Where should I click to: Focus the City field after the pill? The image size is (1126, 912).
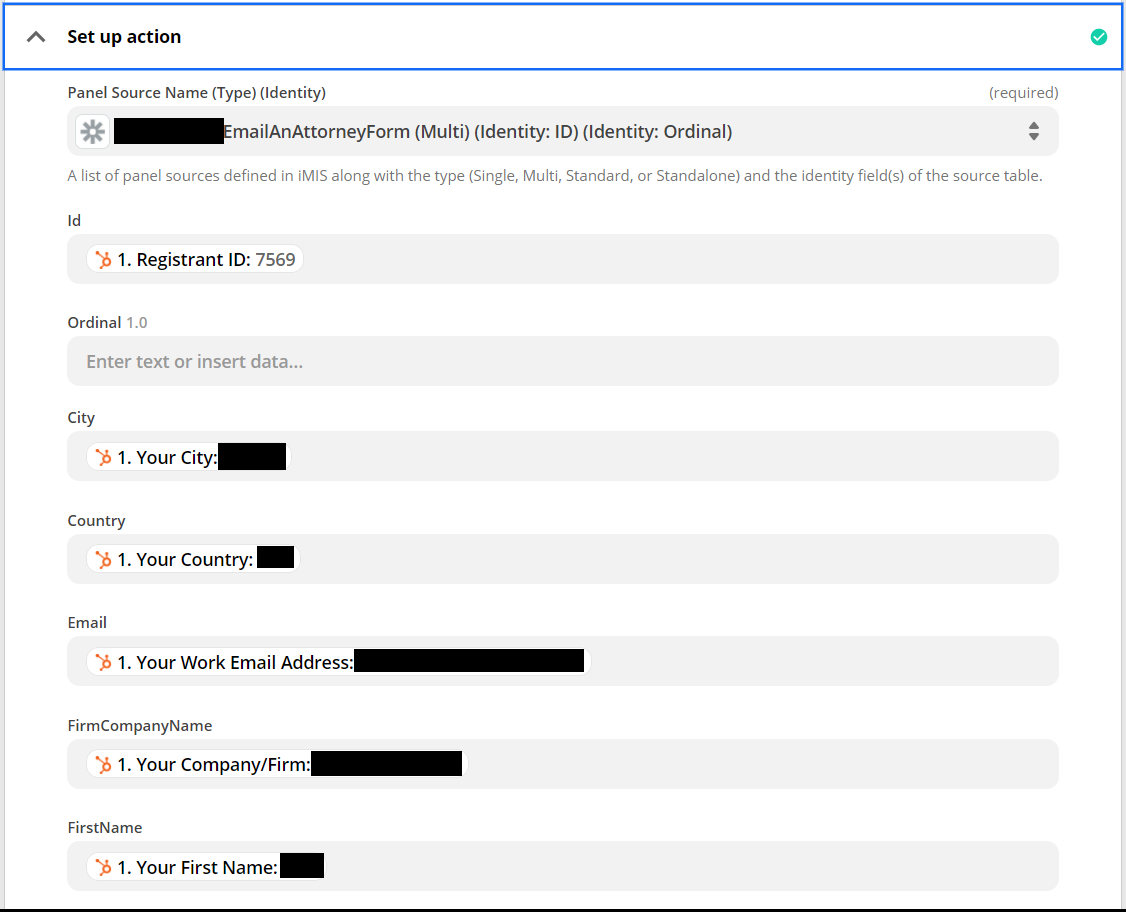(670, 457)
